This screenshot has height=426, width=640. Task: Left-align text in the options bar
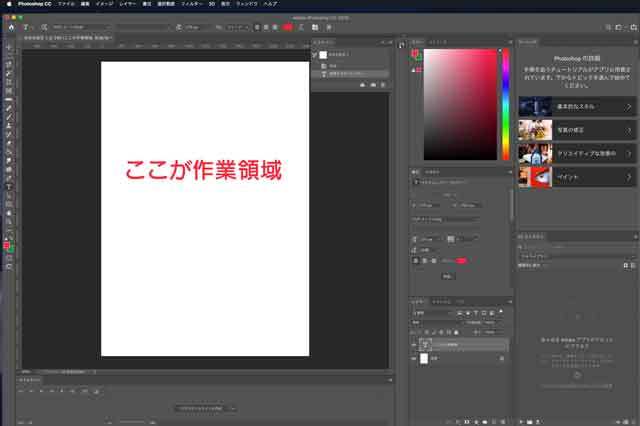coord(257,27)
